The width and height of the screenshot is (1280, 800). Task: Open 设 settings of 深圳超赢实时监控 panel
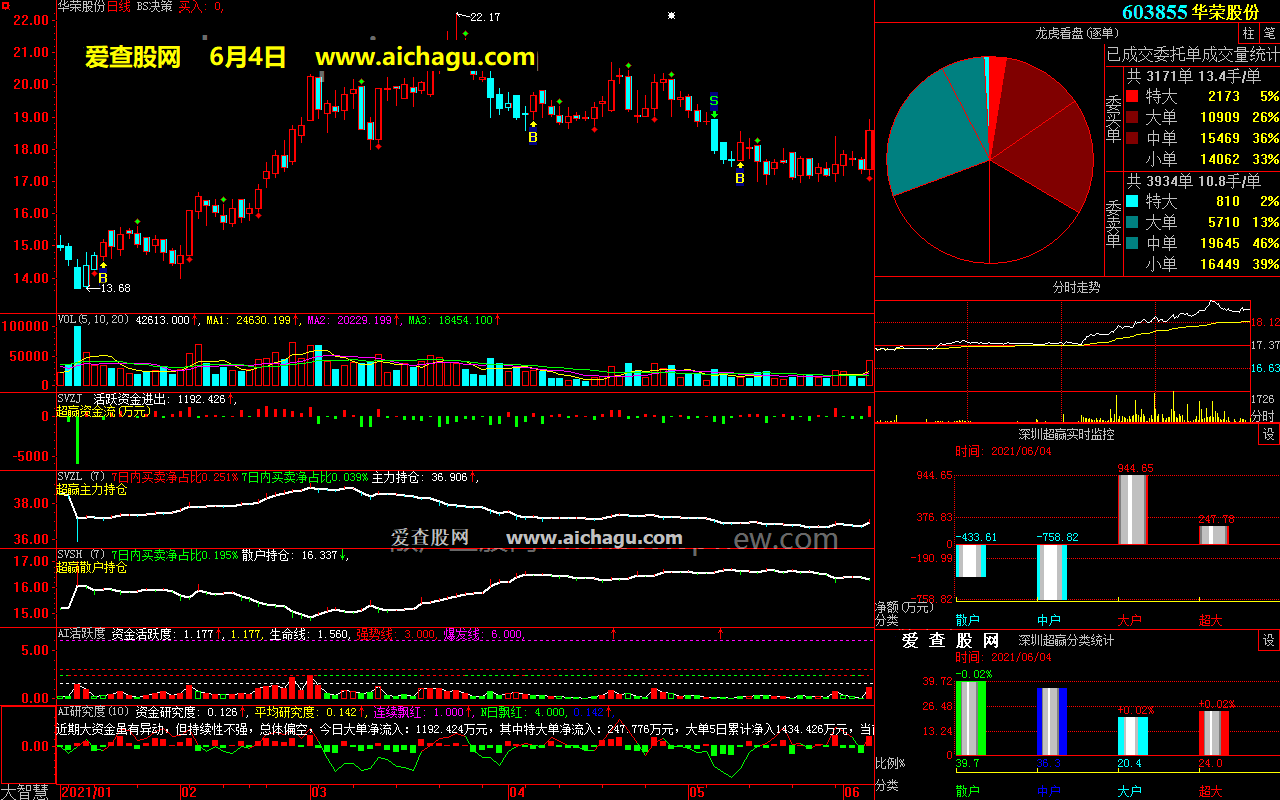pyautogui.click(x=1269, y=435)
